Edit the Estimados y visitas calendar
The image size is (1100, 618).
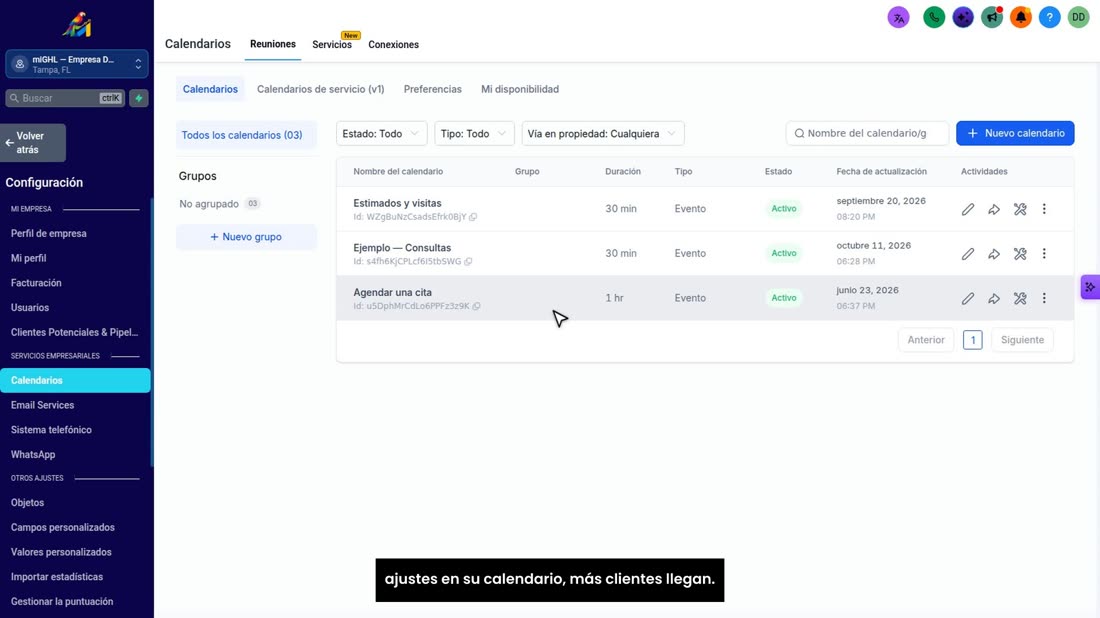pyautogui.click(x=967, y=209)
